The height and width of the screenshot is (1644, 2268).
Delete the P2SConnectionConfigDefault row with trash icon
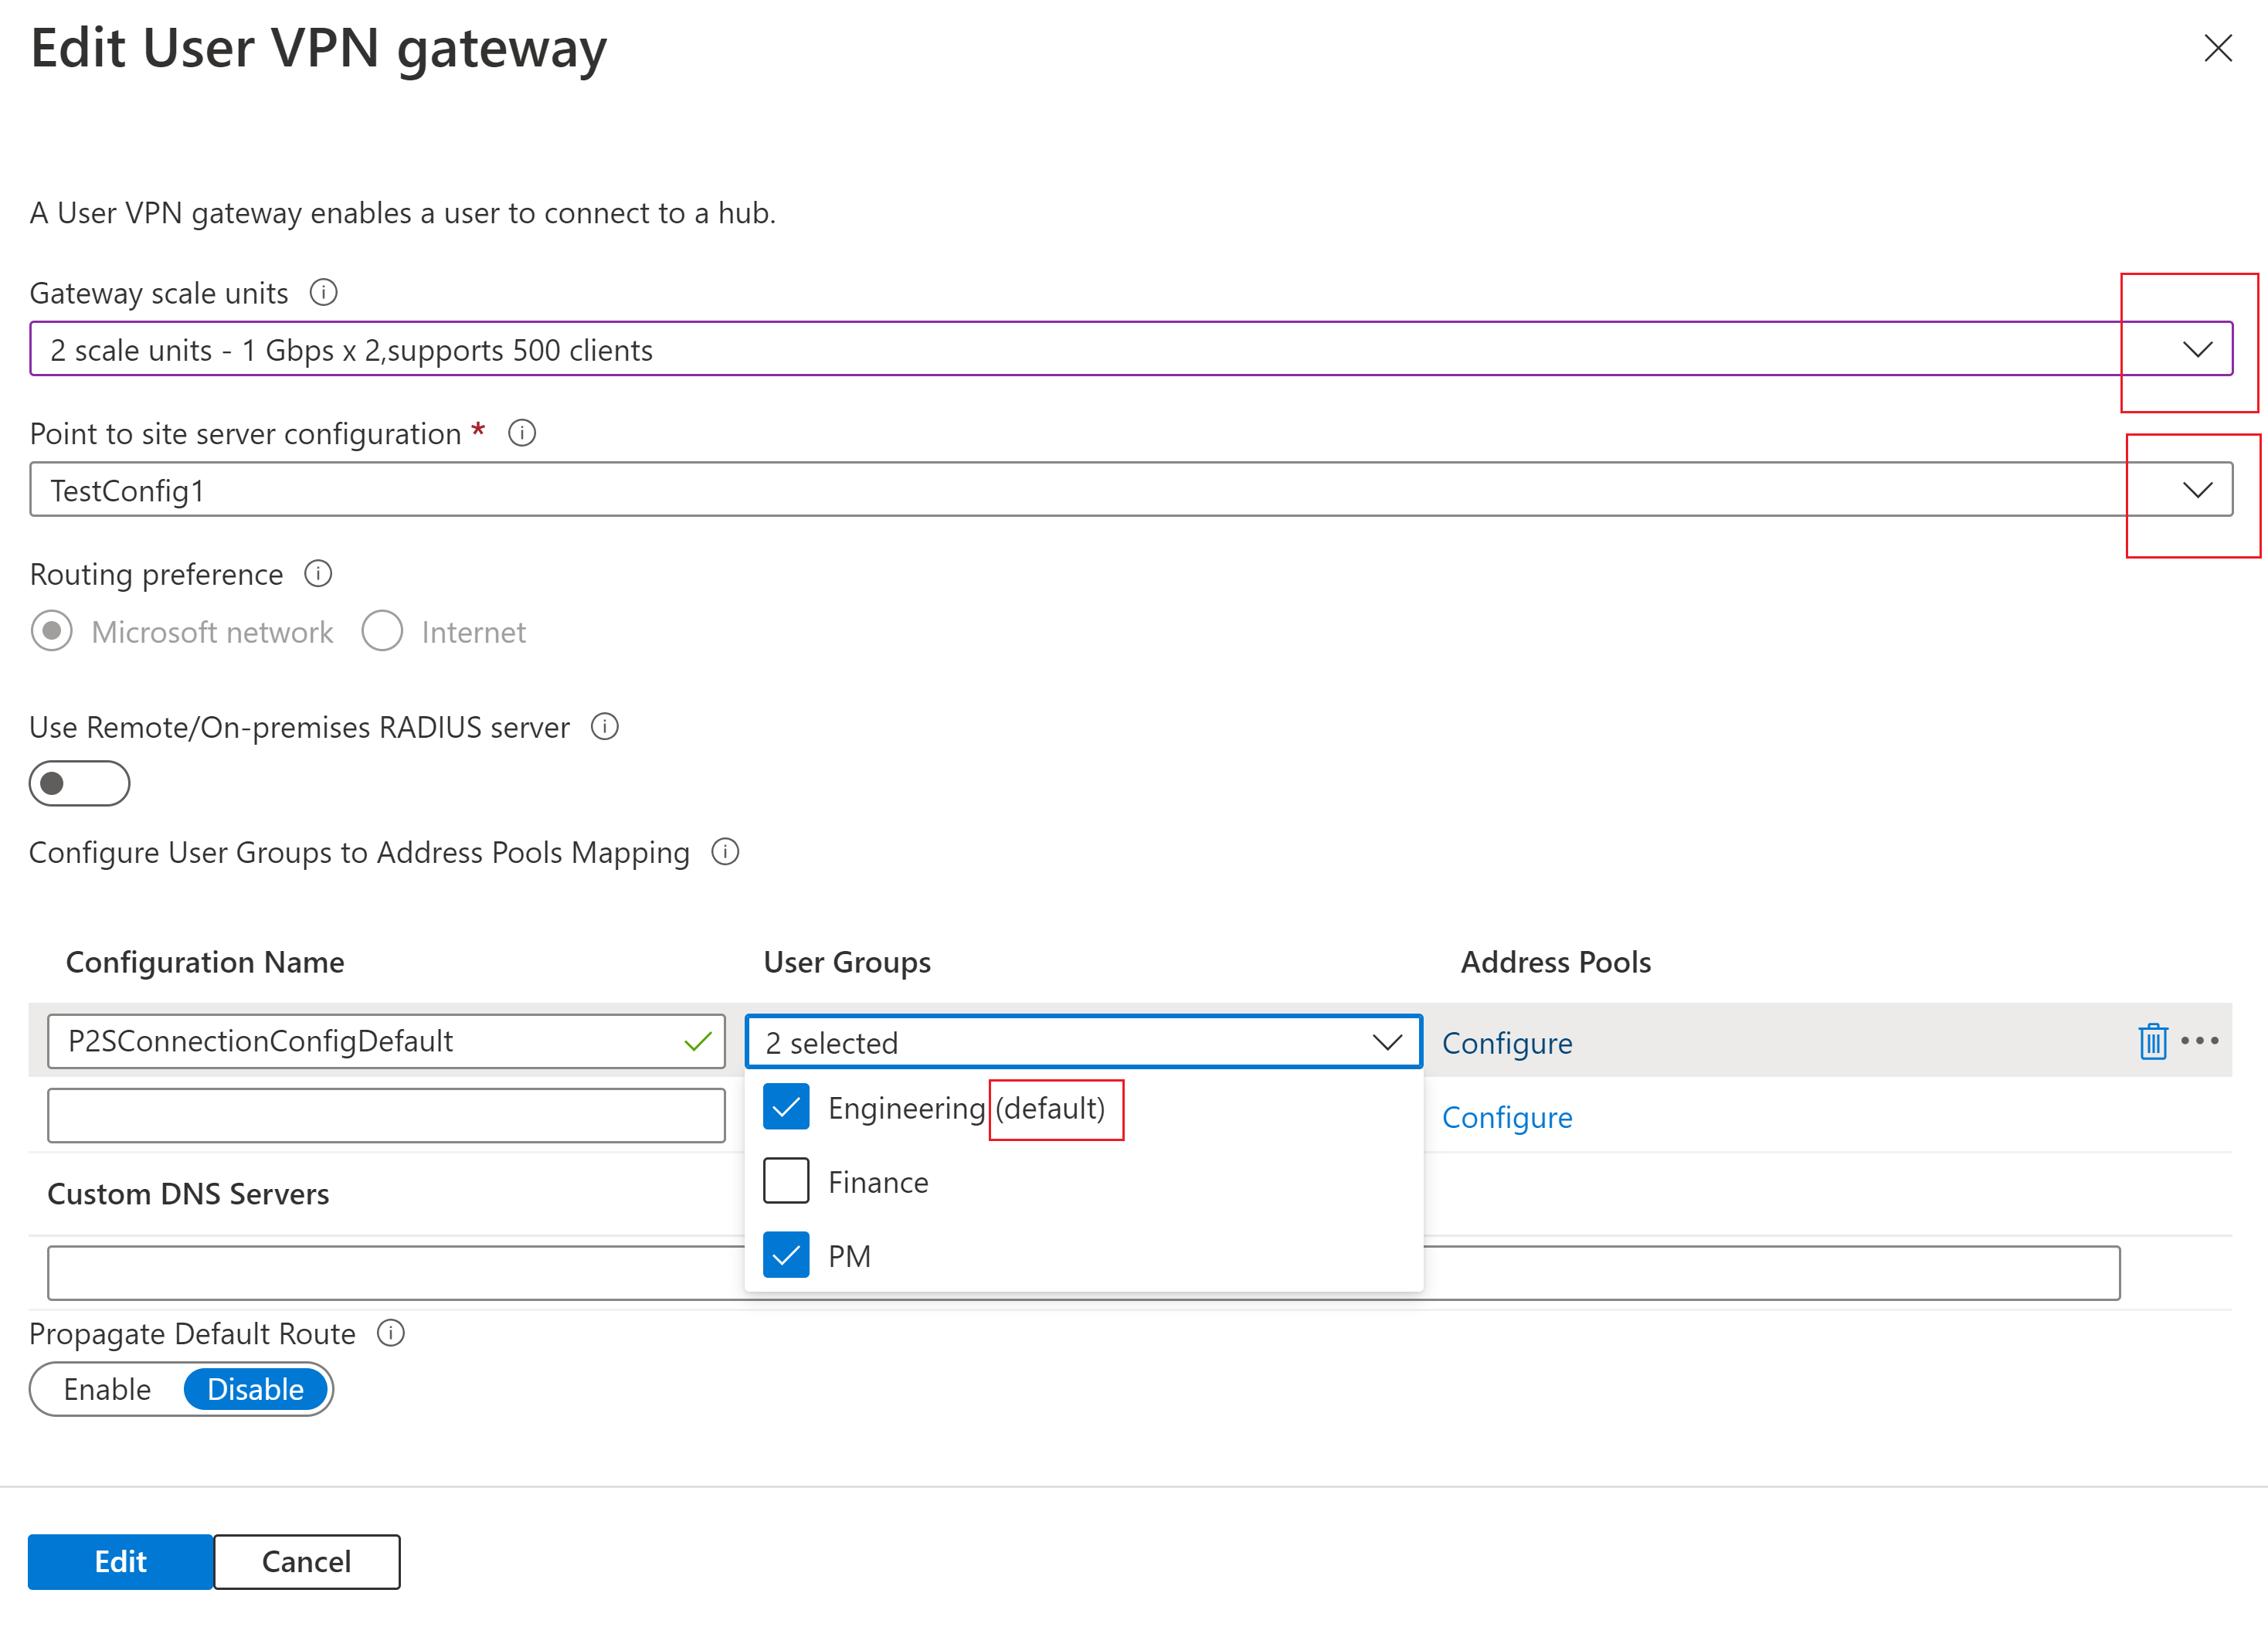point(2152,1041)
